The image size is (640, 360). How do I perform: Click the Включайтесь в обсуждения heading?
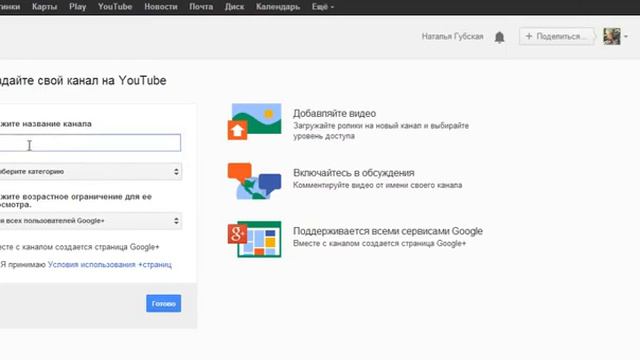pos(353,173)
